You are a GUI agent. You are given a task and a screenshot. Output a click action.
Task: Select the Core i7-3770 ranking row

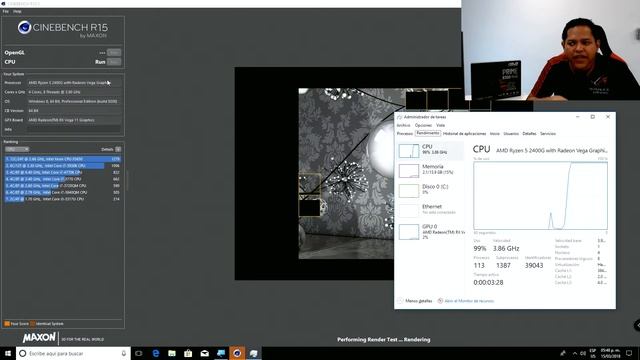tap(63, 179)
